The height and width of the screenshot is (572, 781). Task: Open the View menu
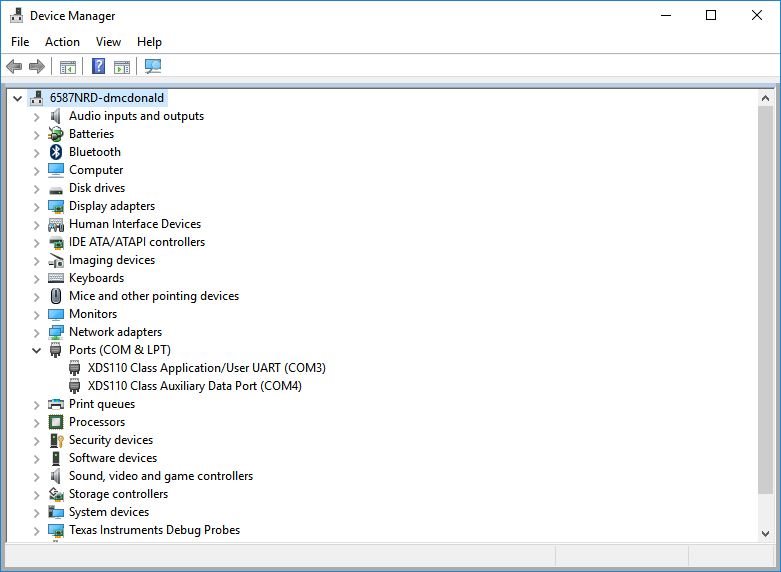click(x=108, y=42)
